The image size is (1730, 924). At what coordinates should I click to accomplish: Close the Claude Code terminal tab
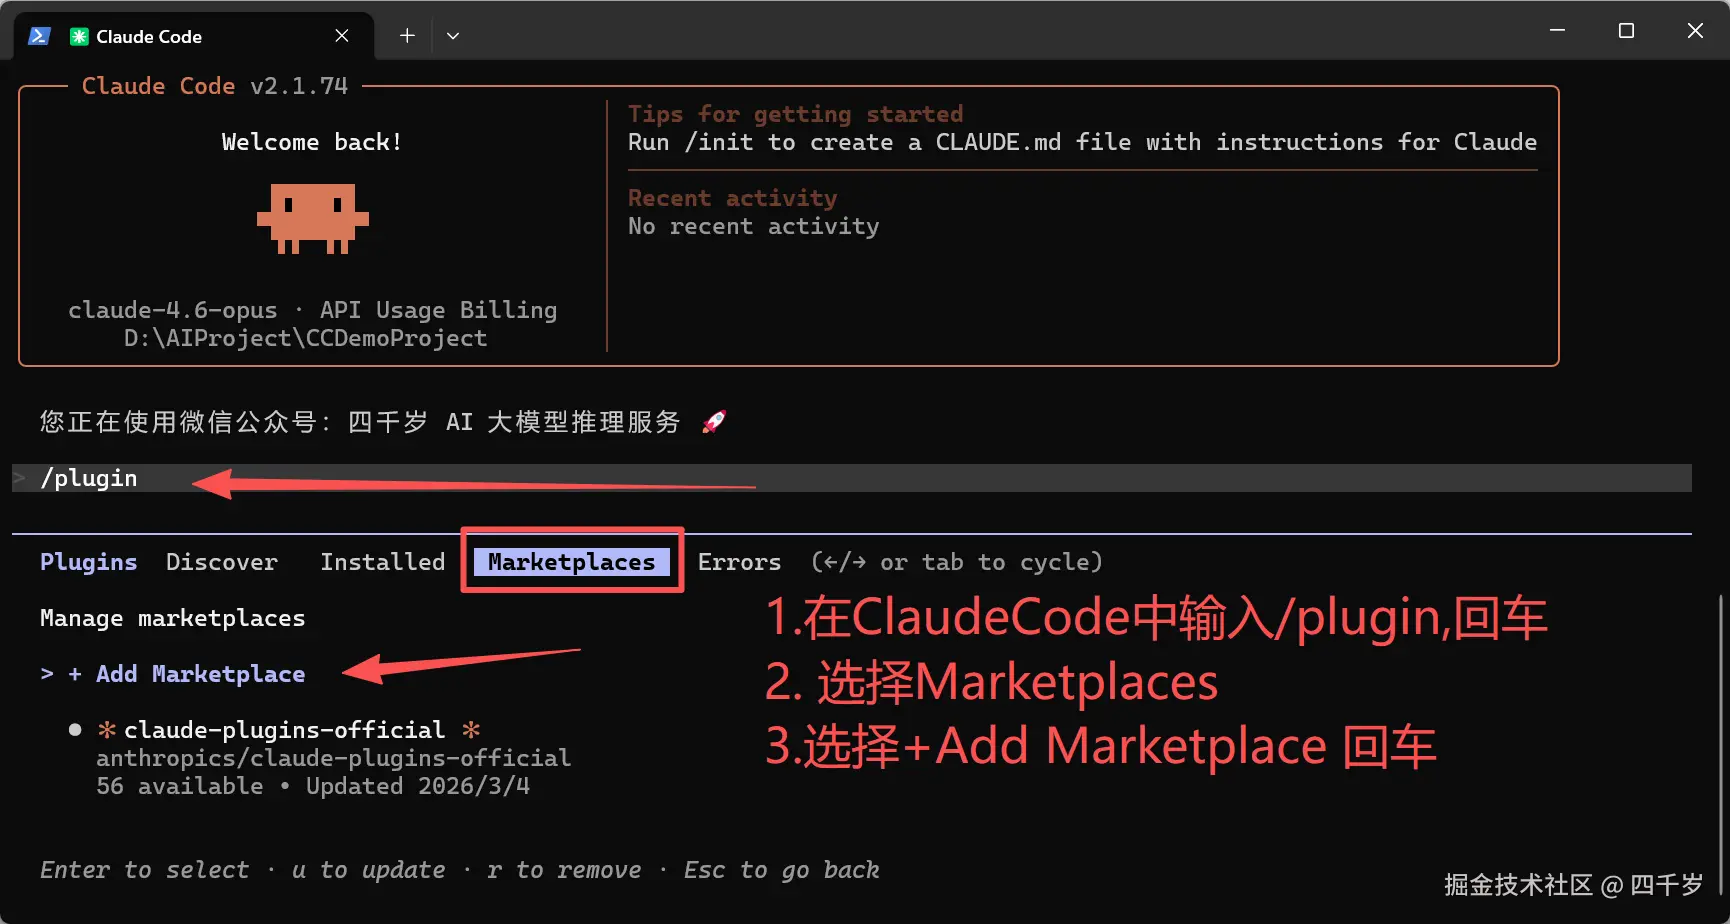click(342, 36)
